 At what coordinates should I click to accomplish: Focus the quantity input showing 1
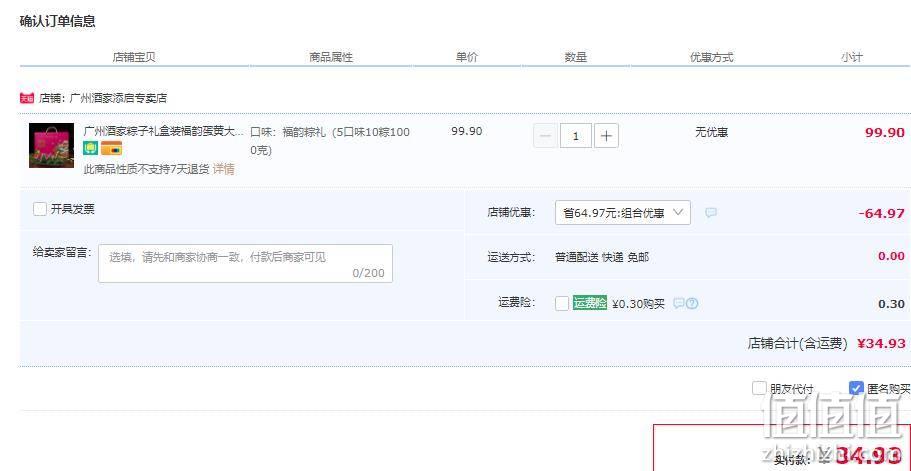(x=576, y=136)
